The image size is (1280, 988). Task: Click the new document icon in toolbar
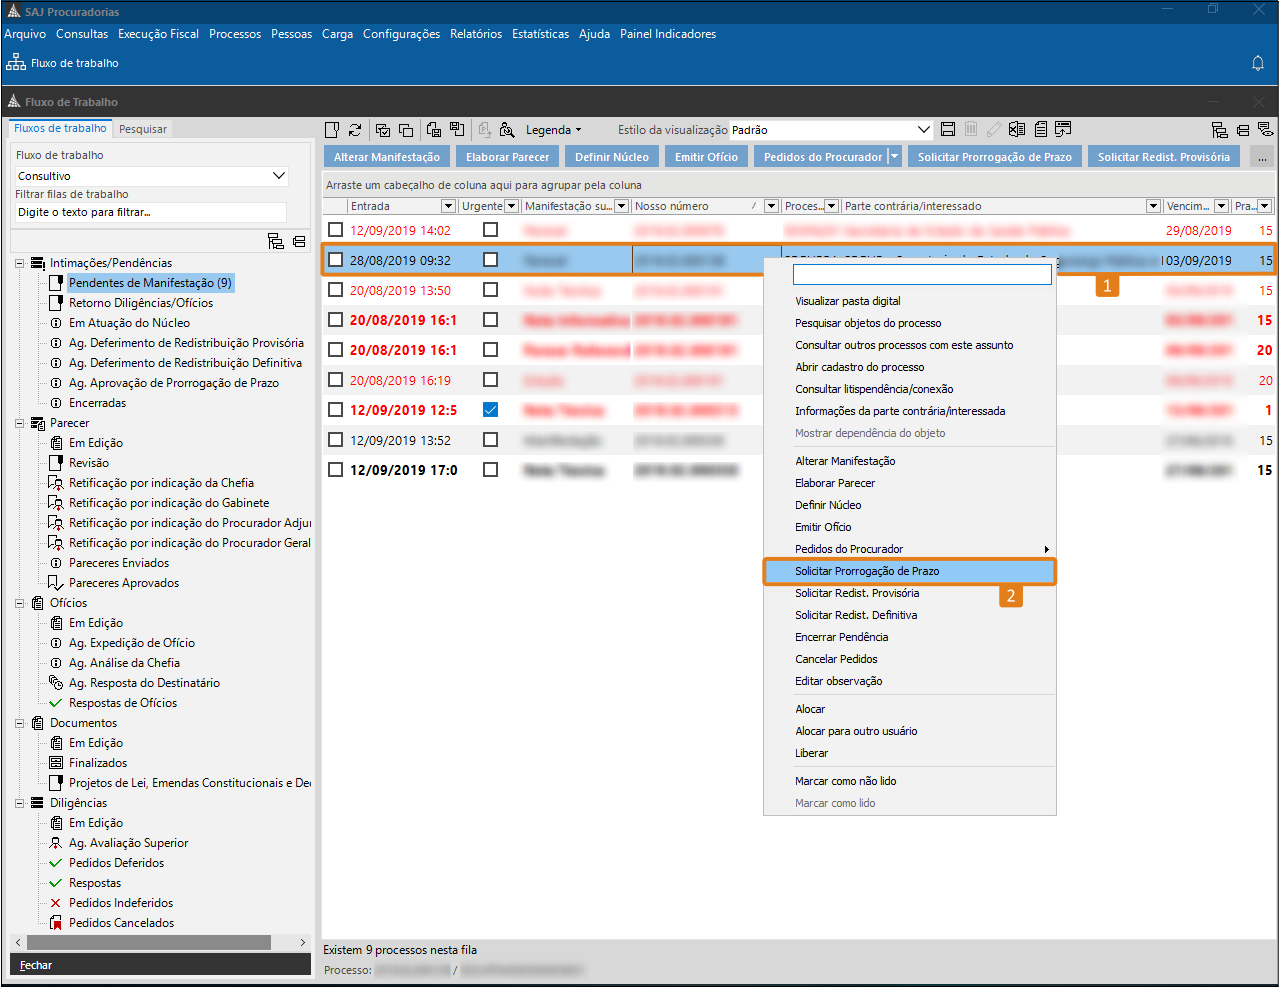click(333, 130)
